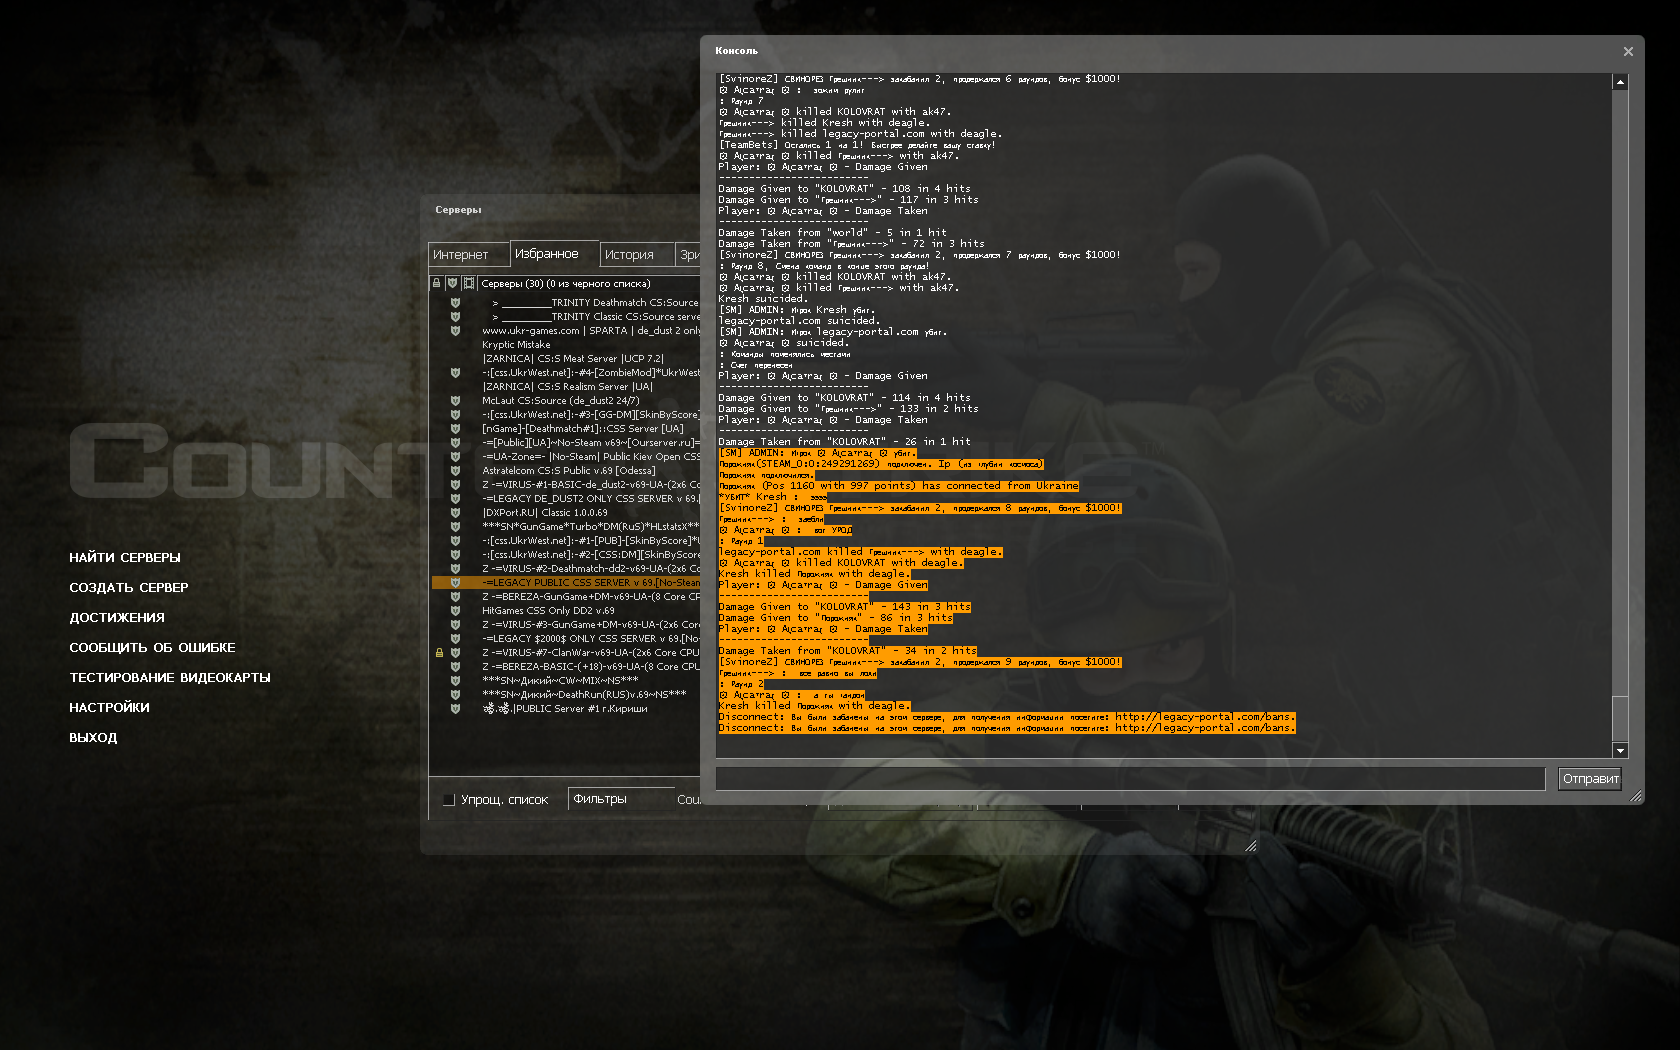Sort by the Серверы (30) column header
The width and height of the screenshot is (1680, 1050).
[x=590, y=284]
